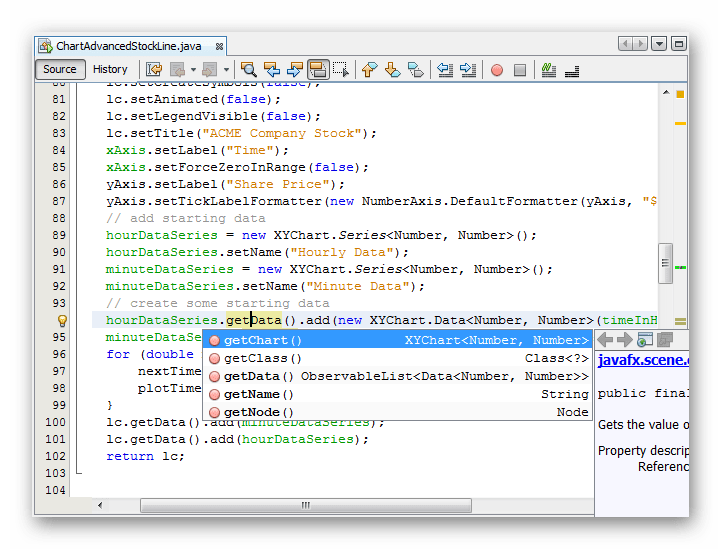Click the Find Previous Occurrence icon

[x=272, y=70]
